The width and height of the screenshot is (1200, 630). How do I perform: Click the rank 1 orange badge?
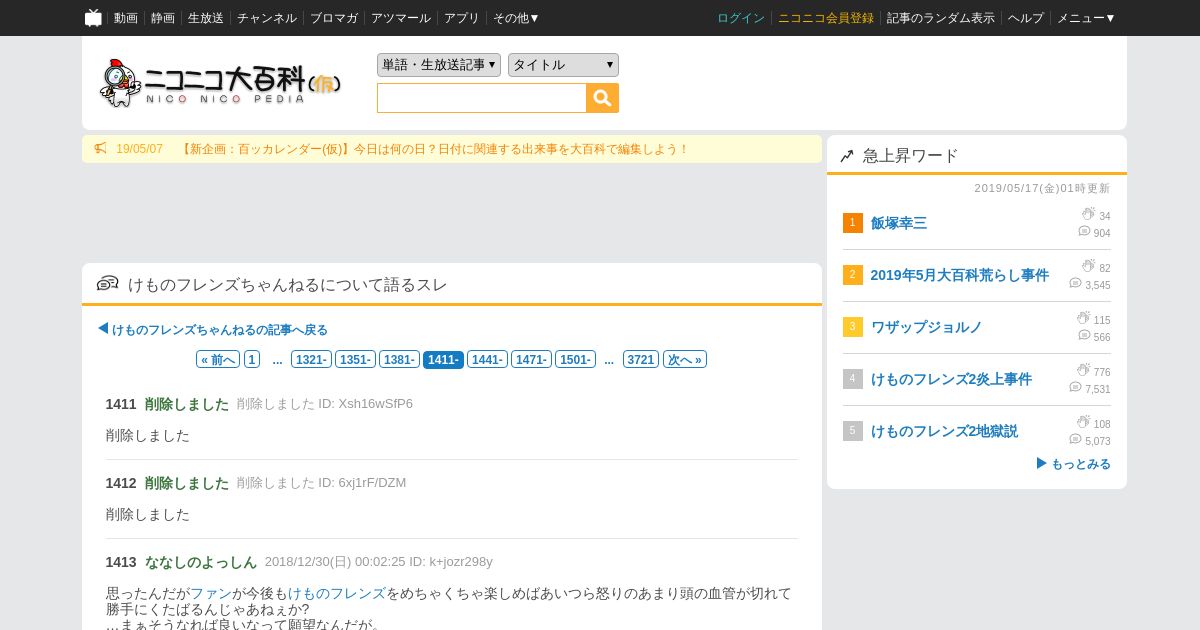(x=852, y=223)
